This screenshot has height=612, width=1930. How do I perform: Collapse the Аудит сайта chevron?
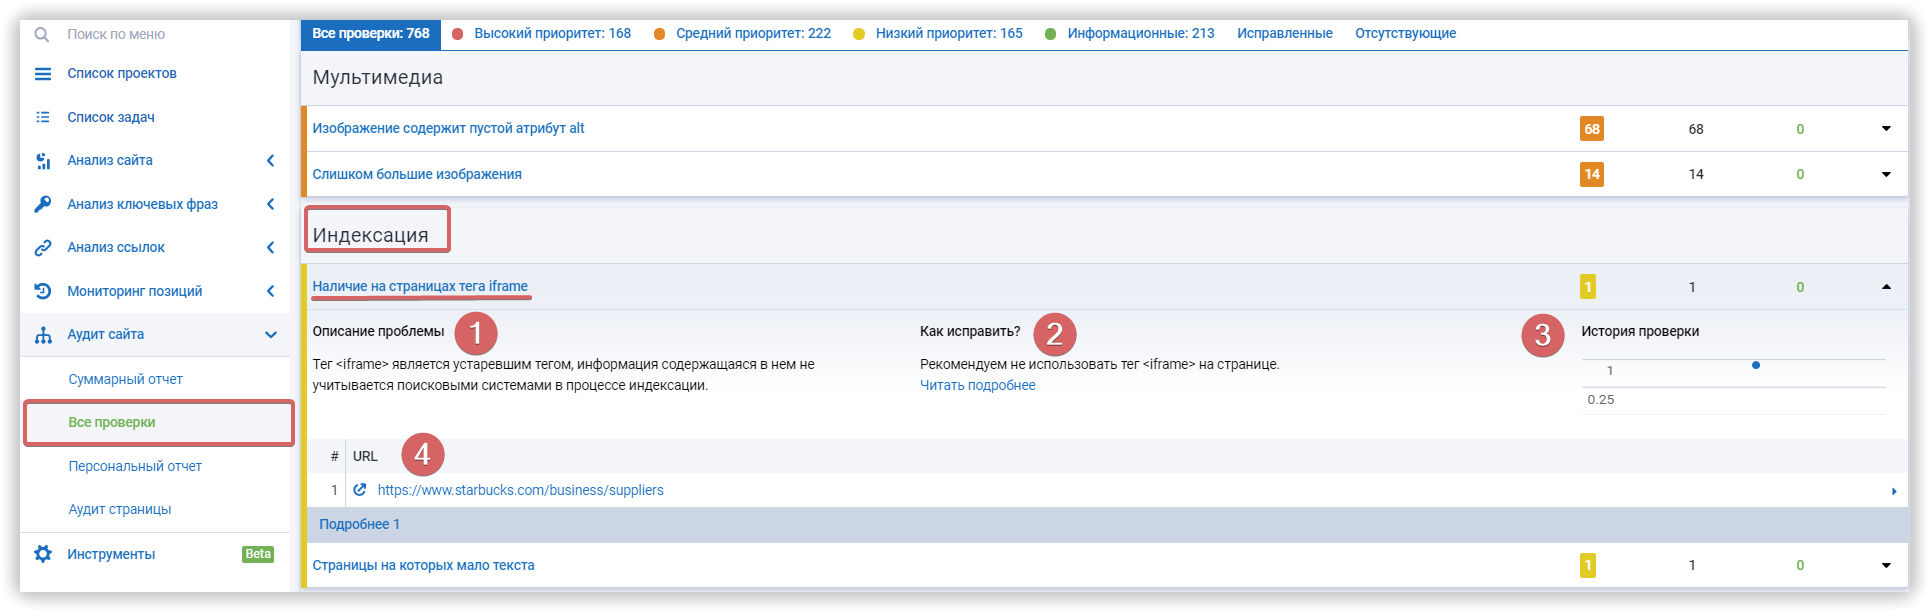(271, 335)
